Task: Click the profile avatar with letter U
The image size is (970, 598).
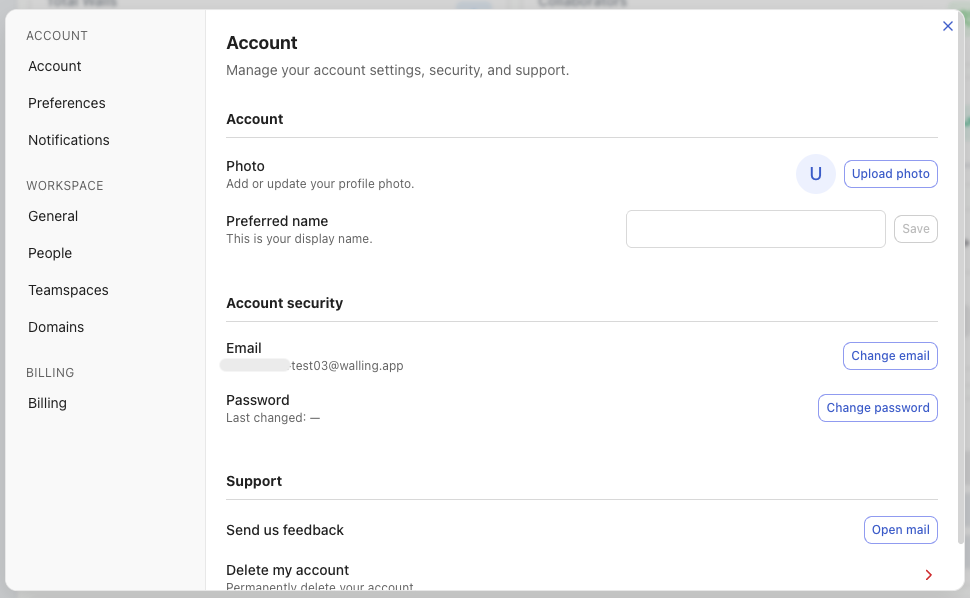Action: pos(815,174)
